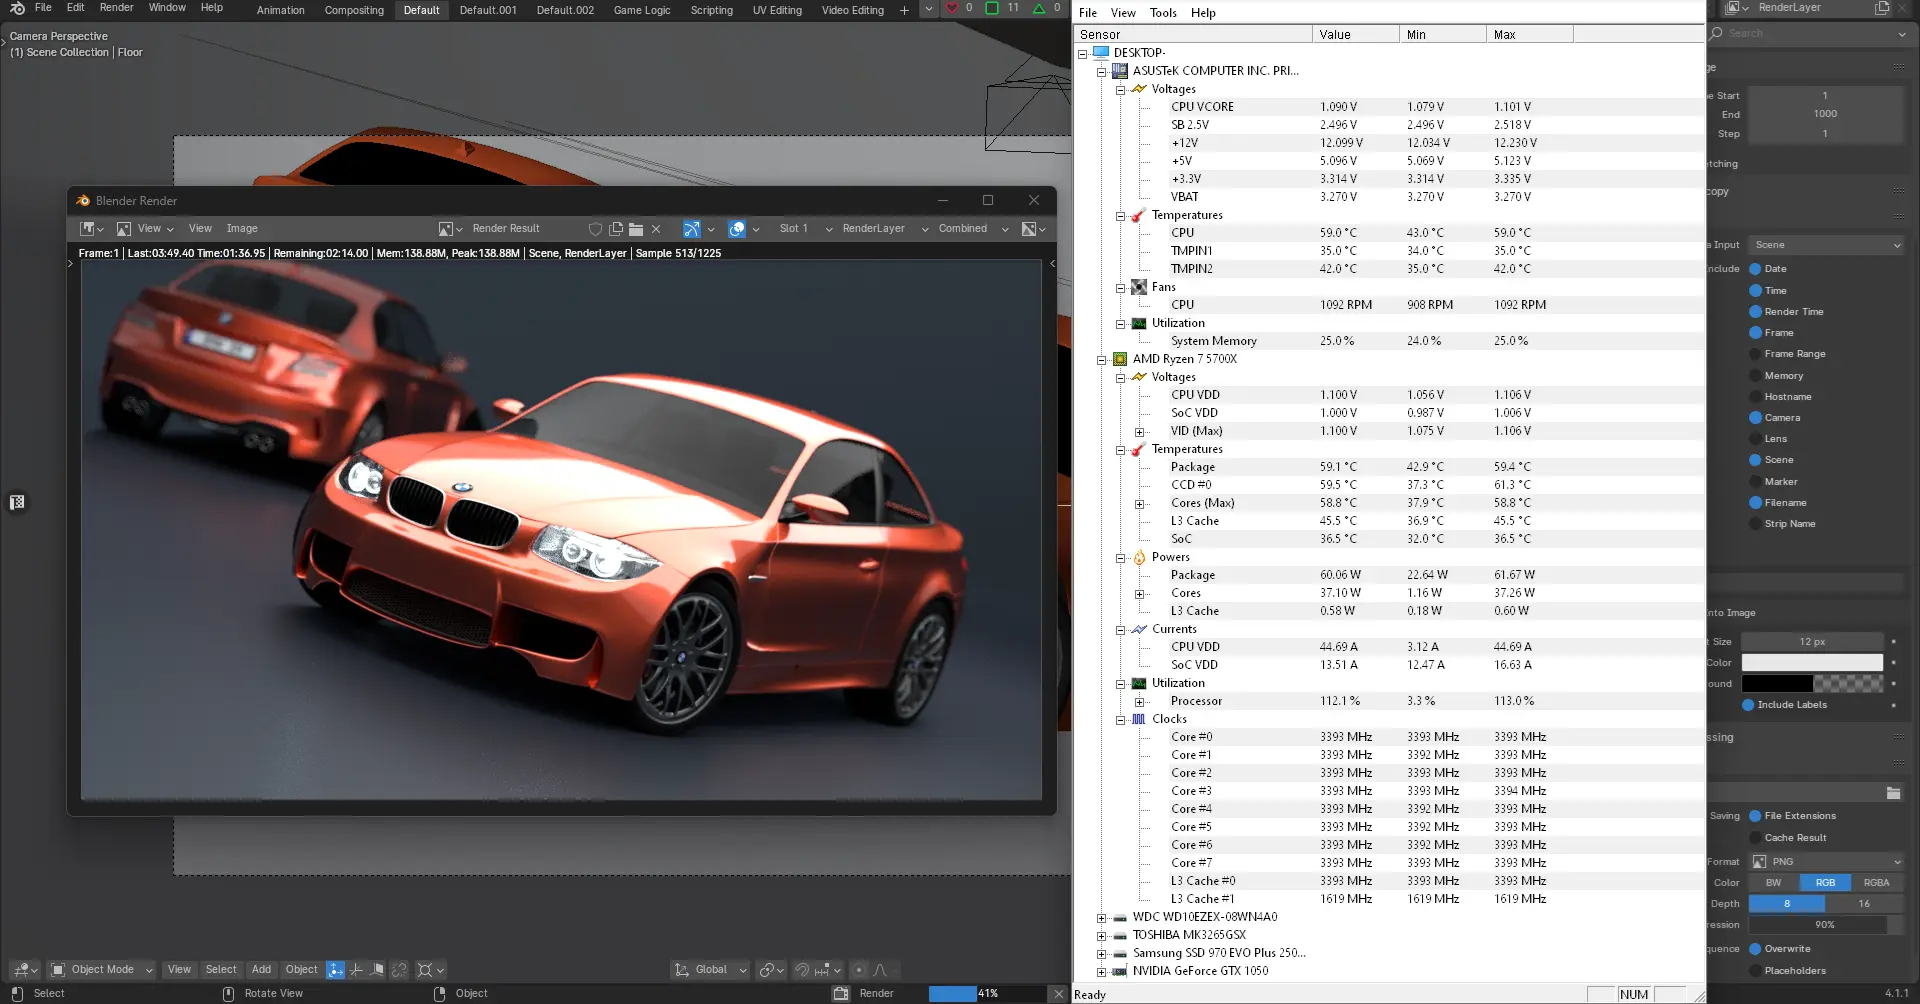Cancel the render with the X button

(x=1058, y=994)
